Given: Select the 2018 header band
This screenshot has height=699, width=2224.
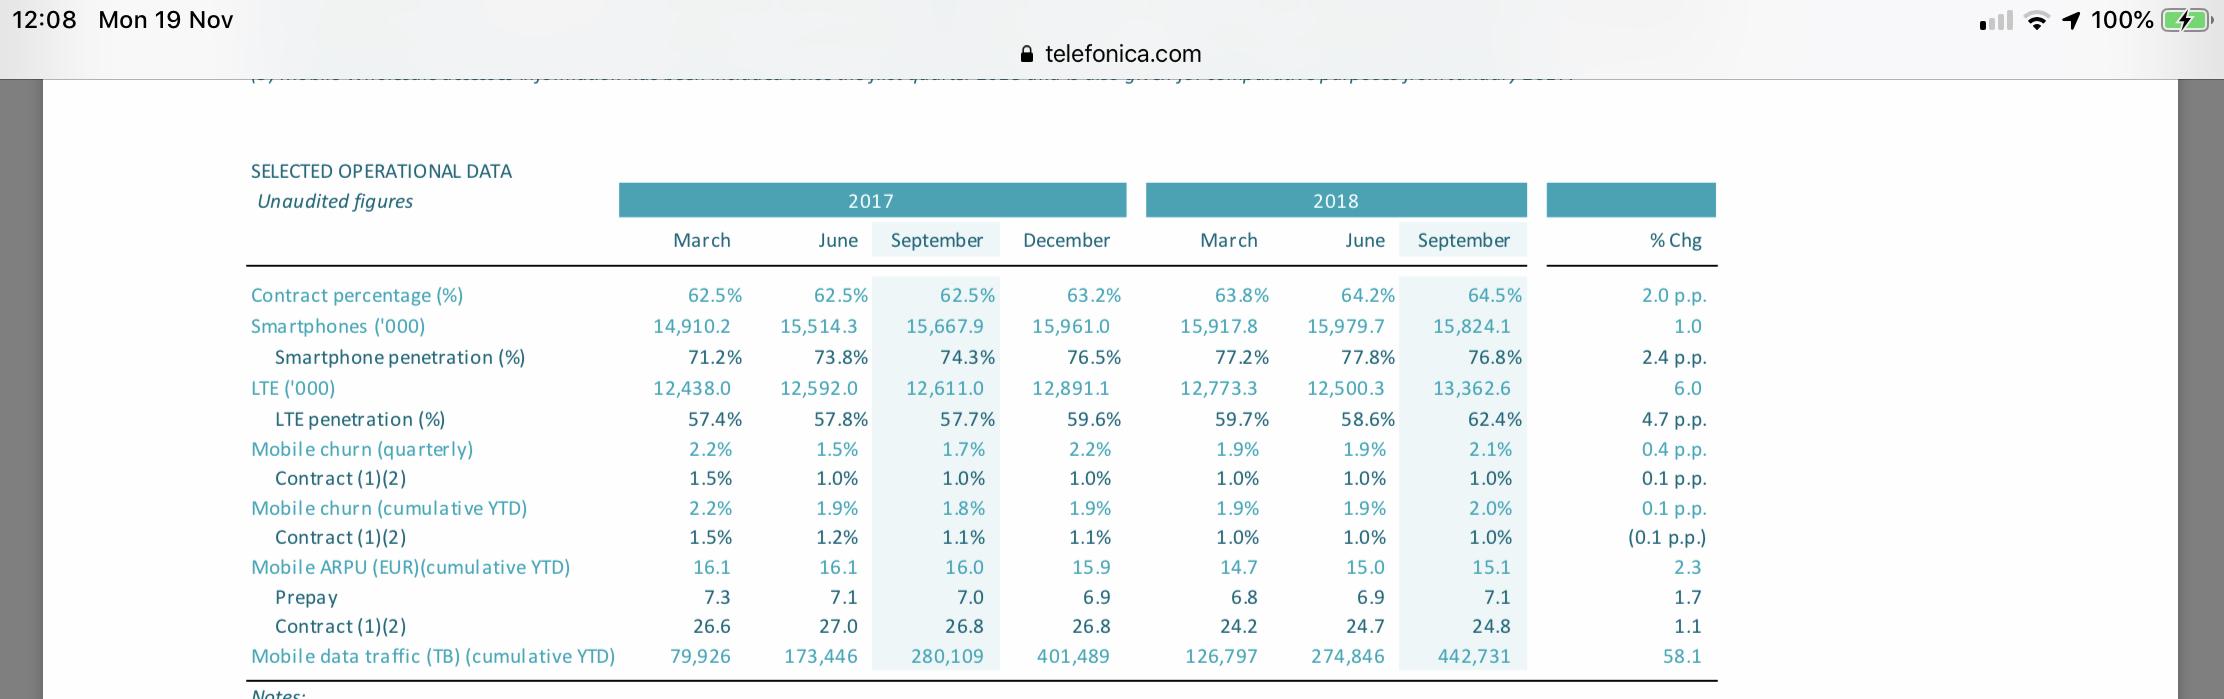Looking at the screenshot, I should [x=1336, y=201].
